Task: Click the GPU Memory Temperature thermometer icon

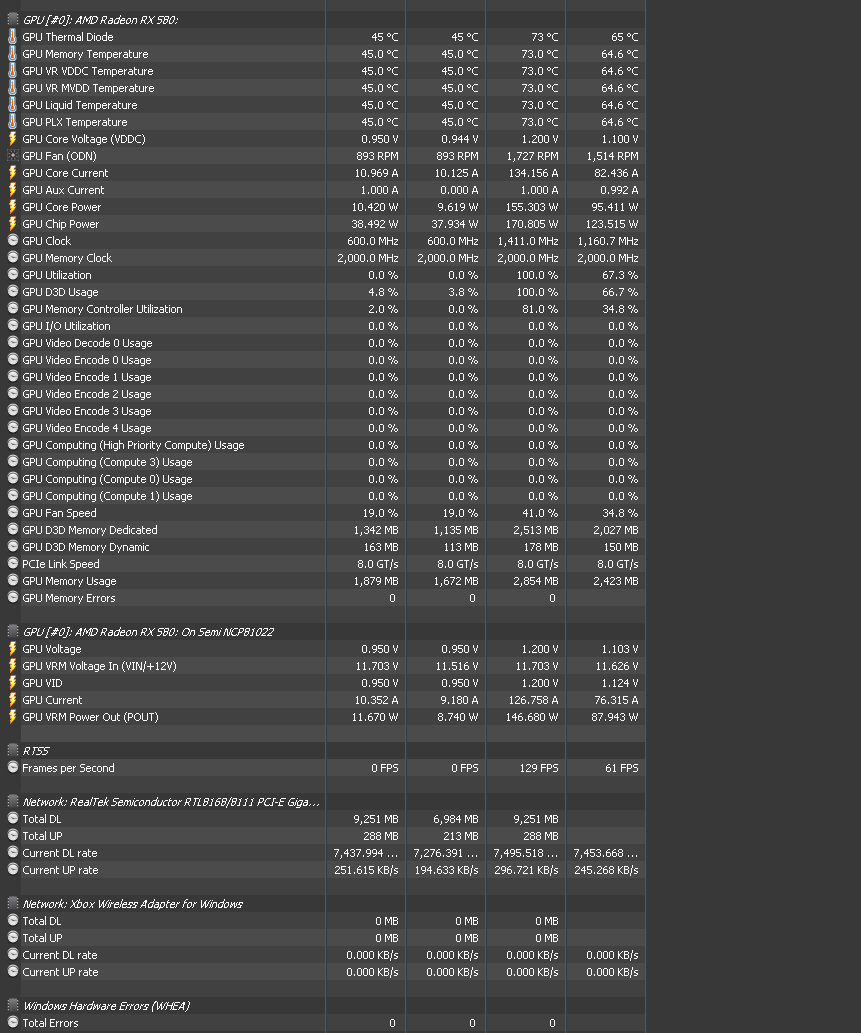Action: point(12,54)
